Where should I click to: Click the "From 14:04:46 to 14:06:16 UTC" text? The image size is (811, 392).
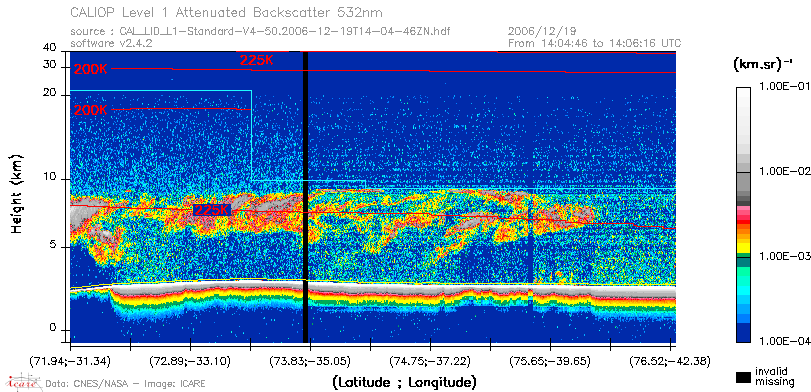[595, 43]
